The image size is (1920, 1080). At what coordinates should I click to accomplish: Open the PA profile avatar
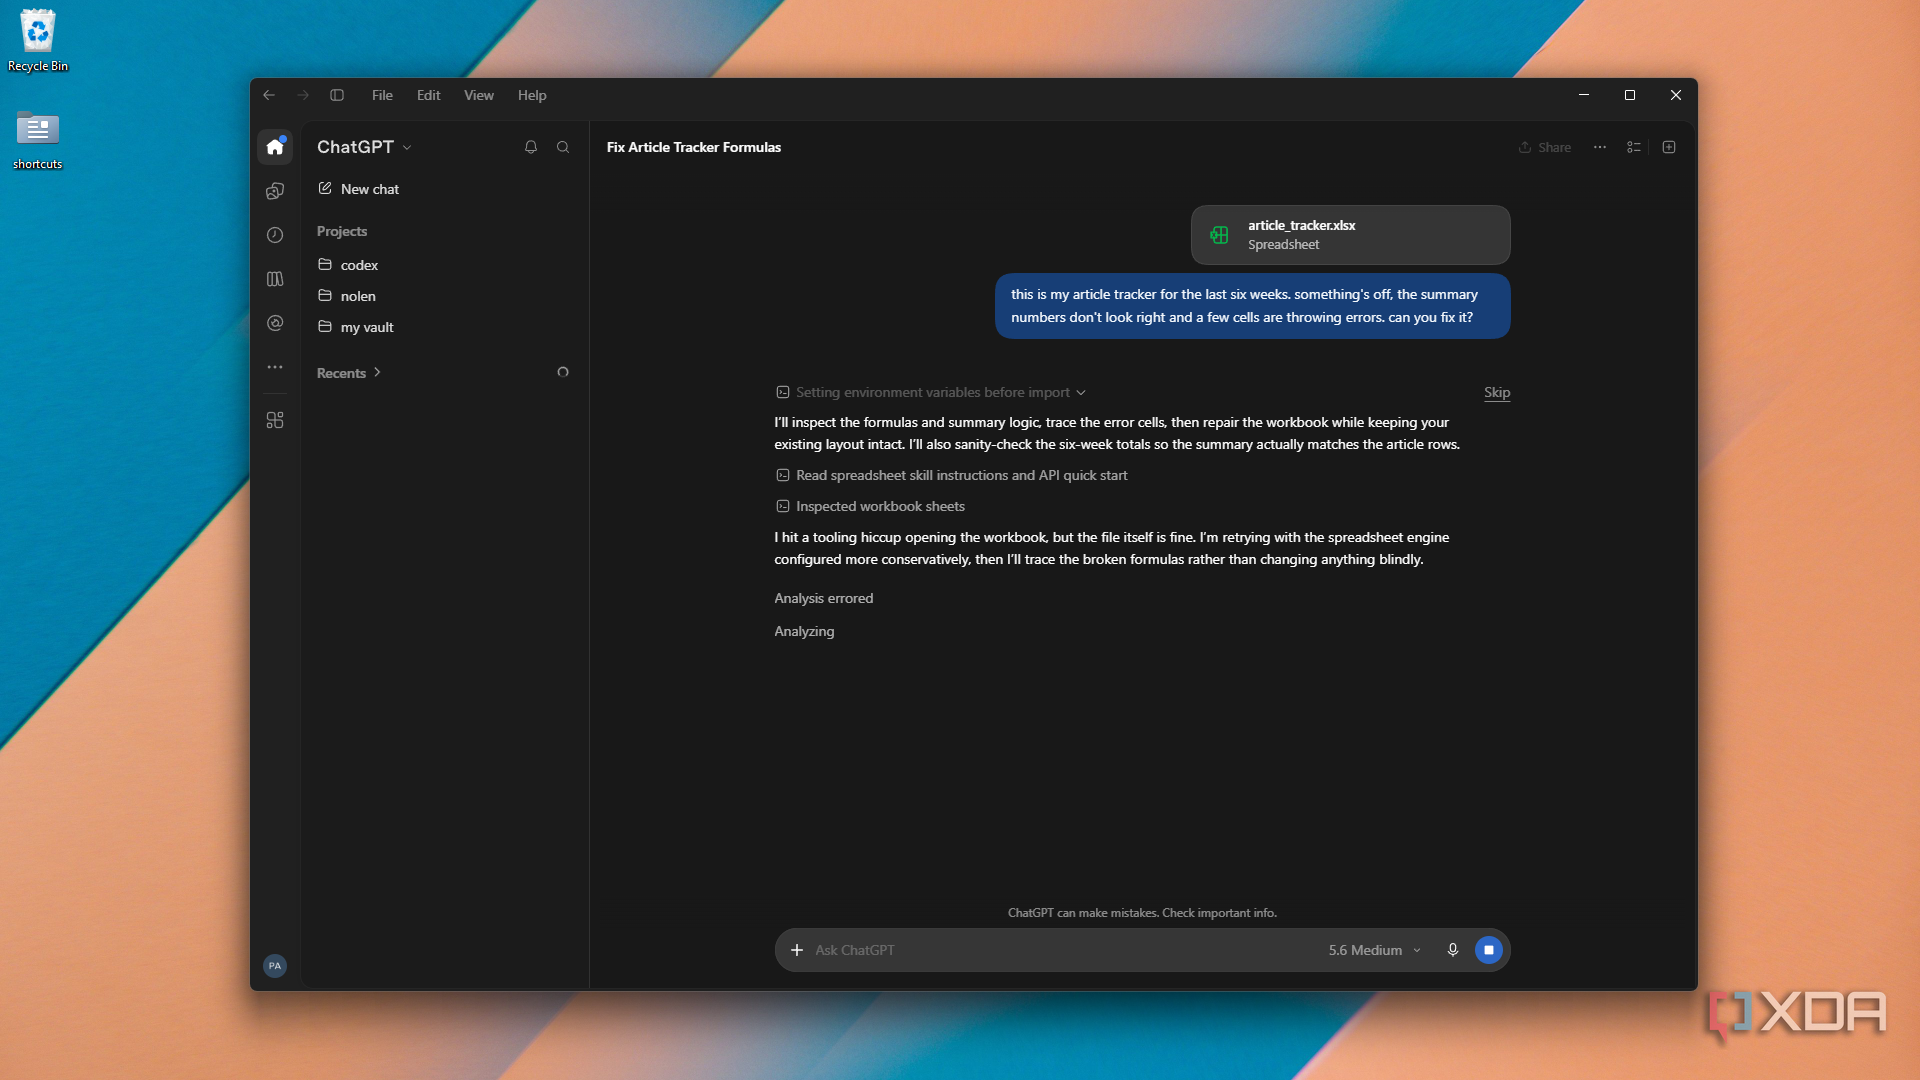275,966
